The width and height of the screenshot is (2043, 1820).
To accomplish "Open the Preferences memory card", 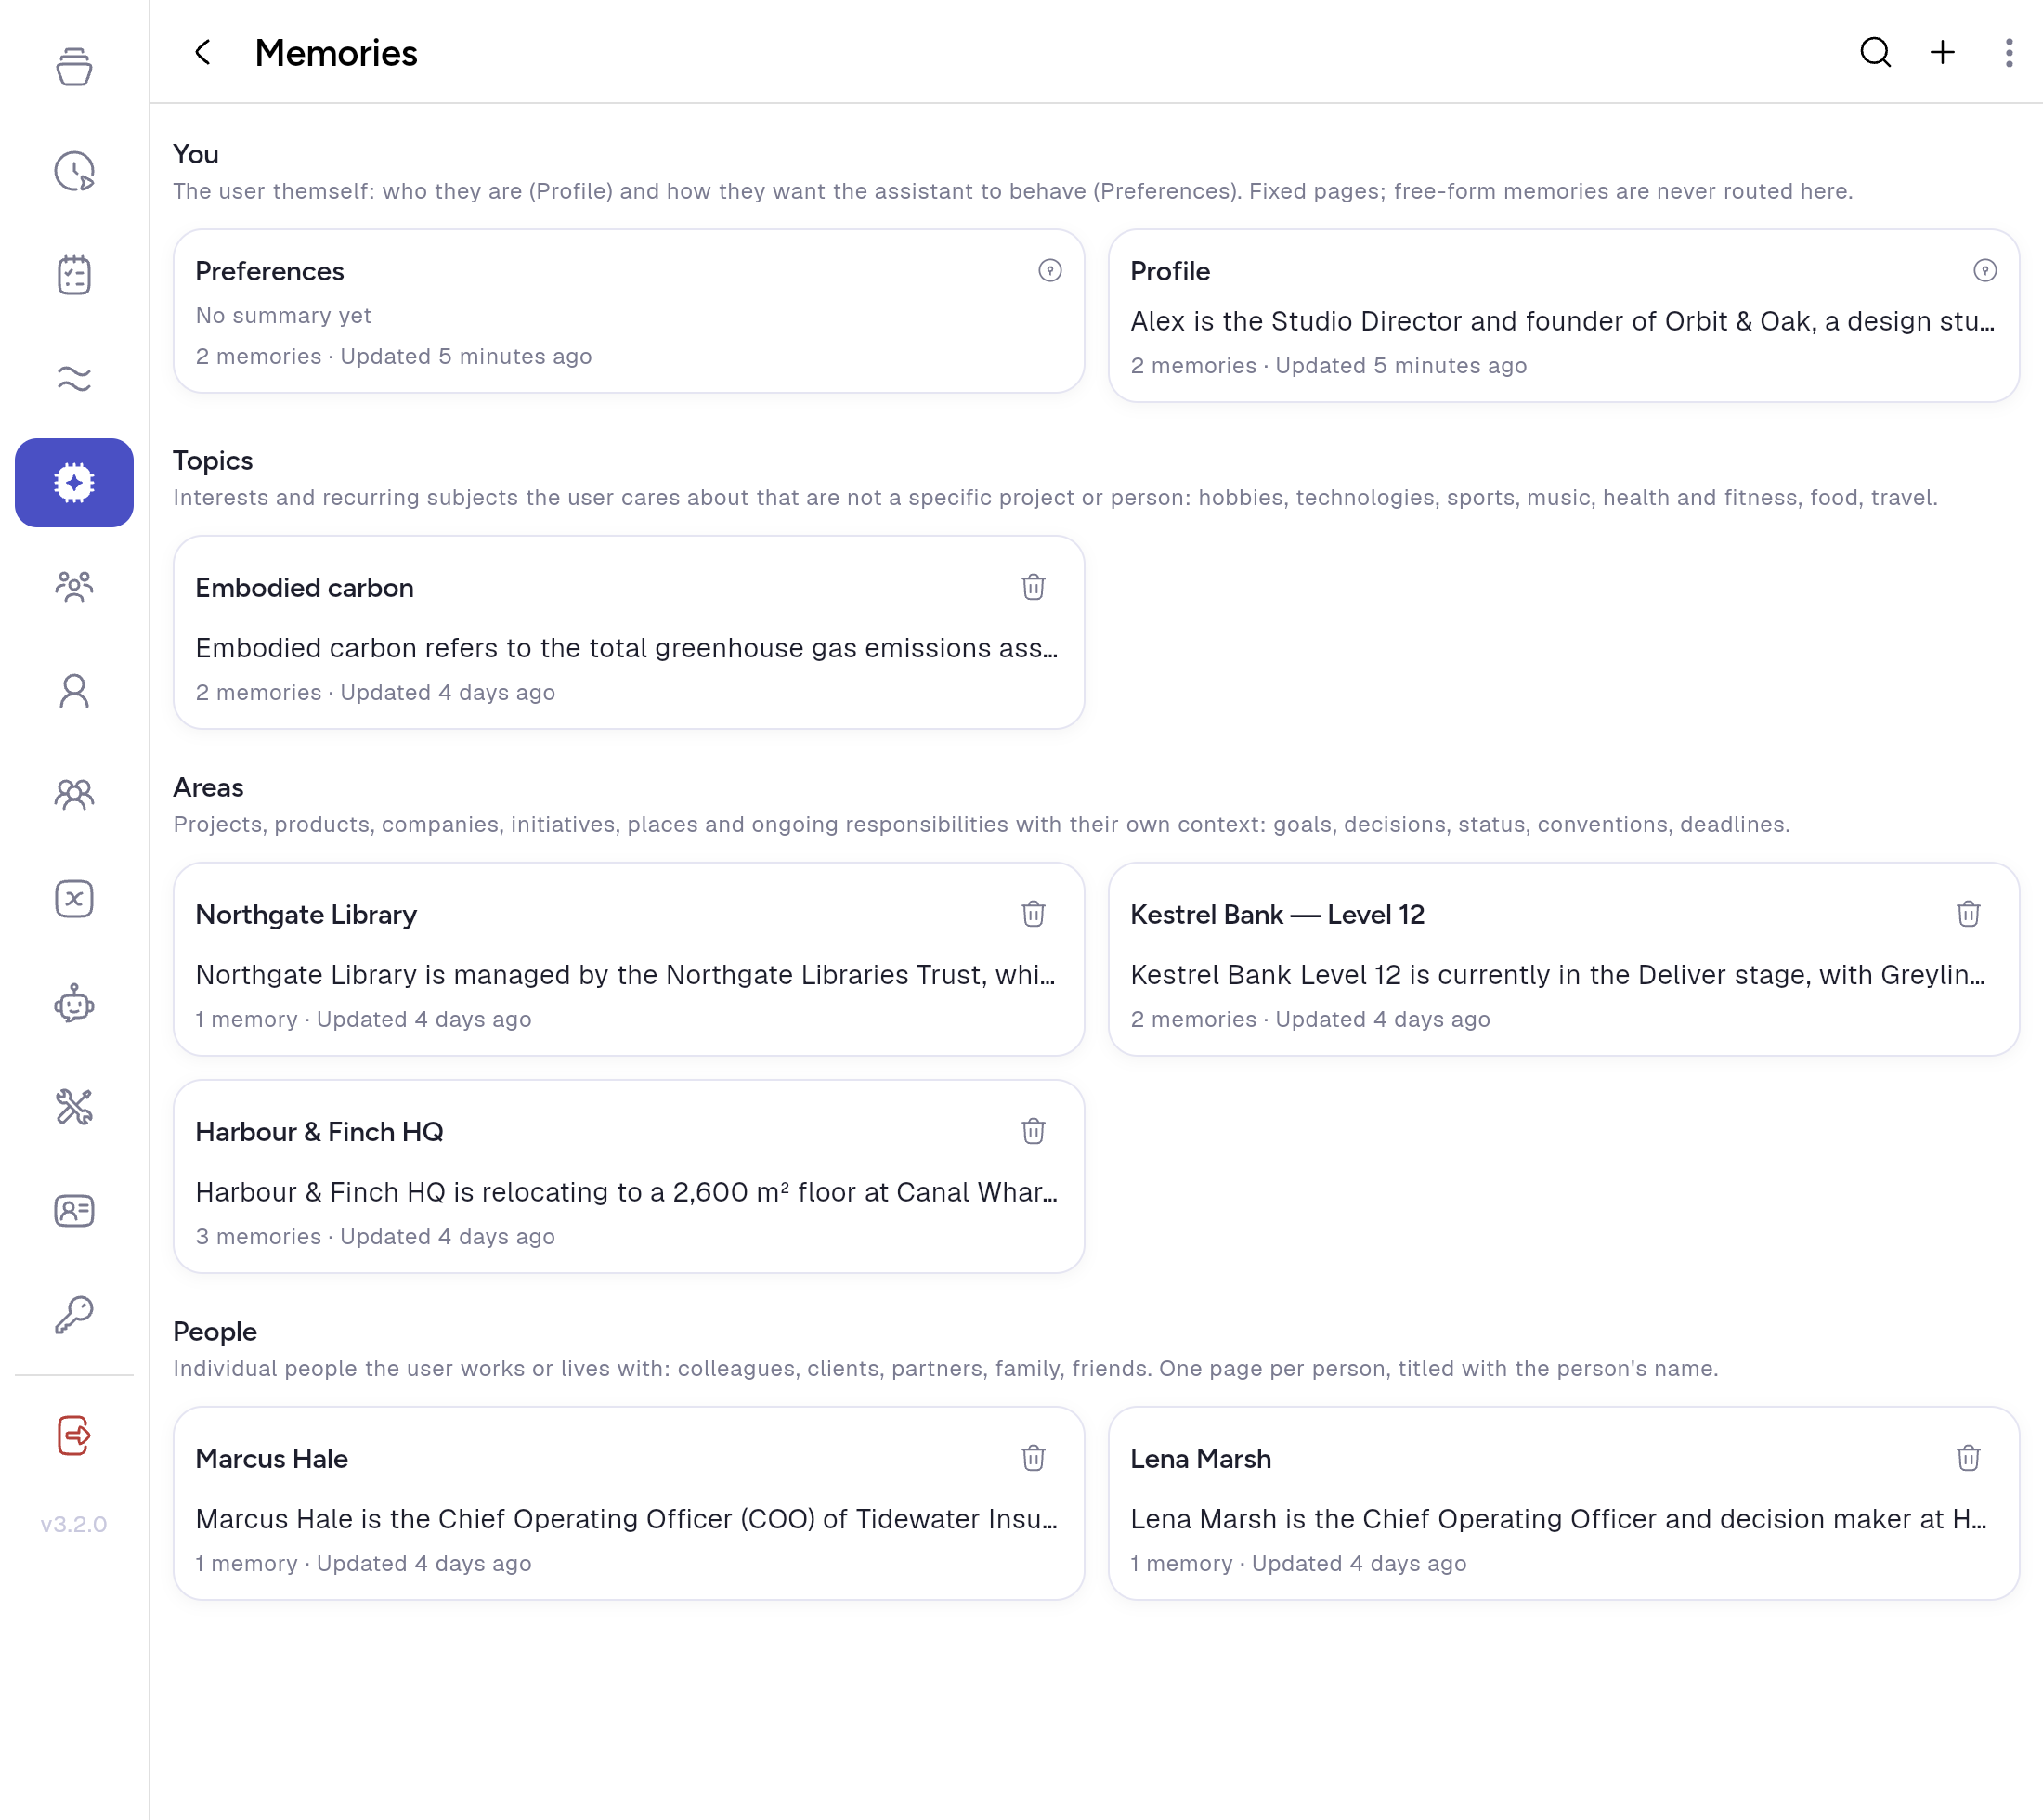I will click(629, 311).
